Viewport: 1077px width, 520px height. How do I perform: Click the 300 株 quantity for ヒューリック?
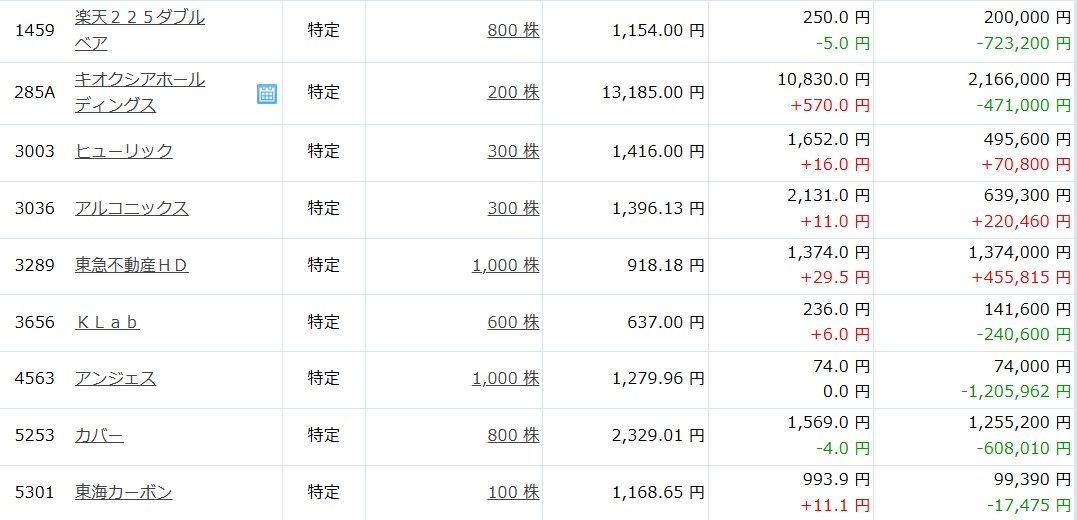pyautogui.click(x=513, y=151)
